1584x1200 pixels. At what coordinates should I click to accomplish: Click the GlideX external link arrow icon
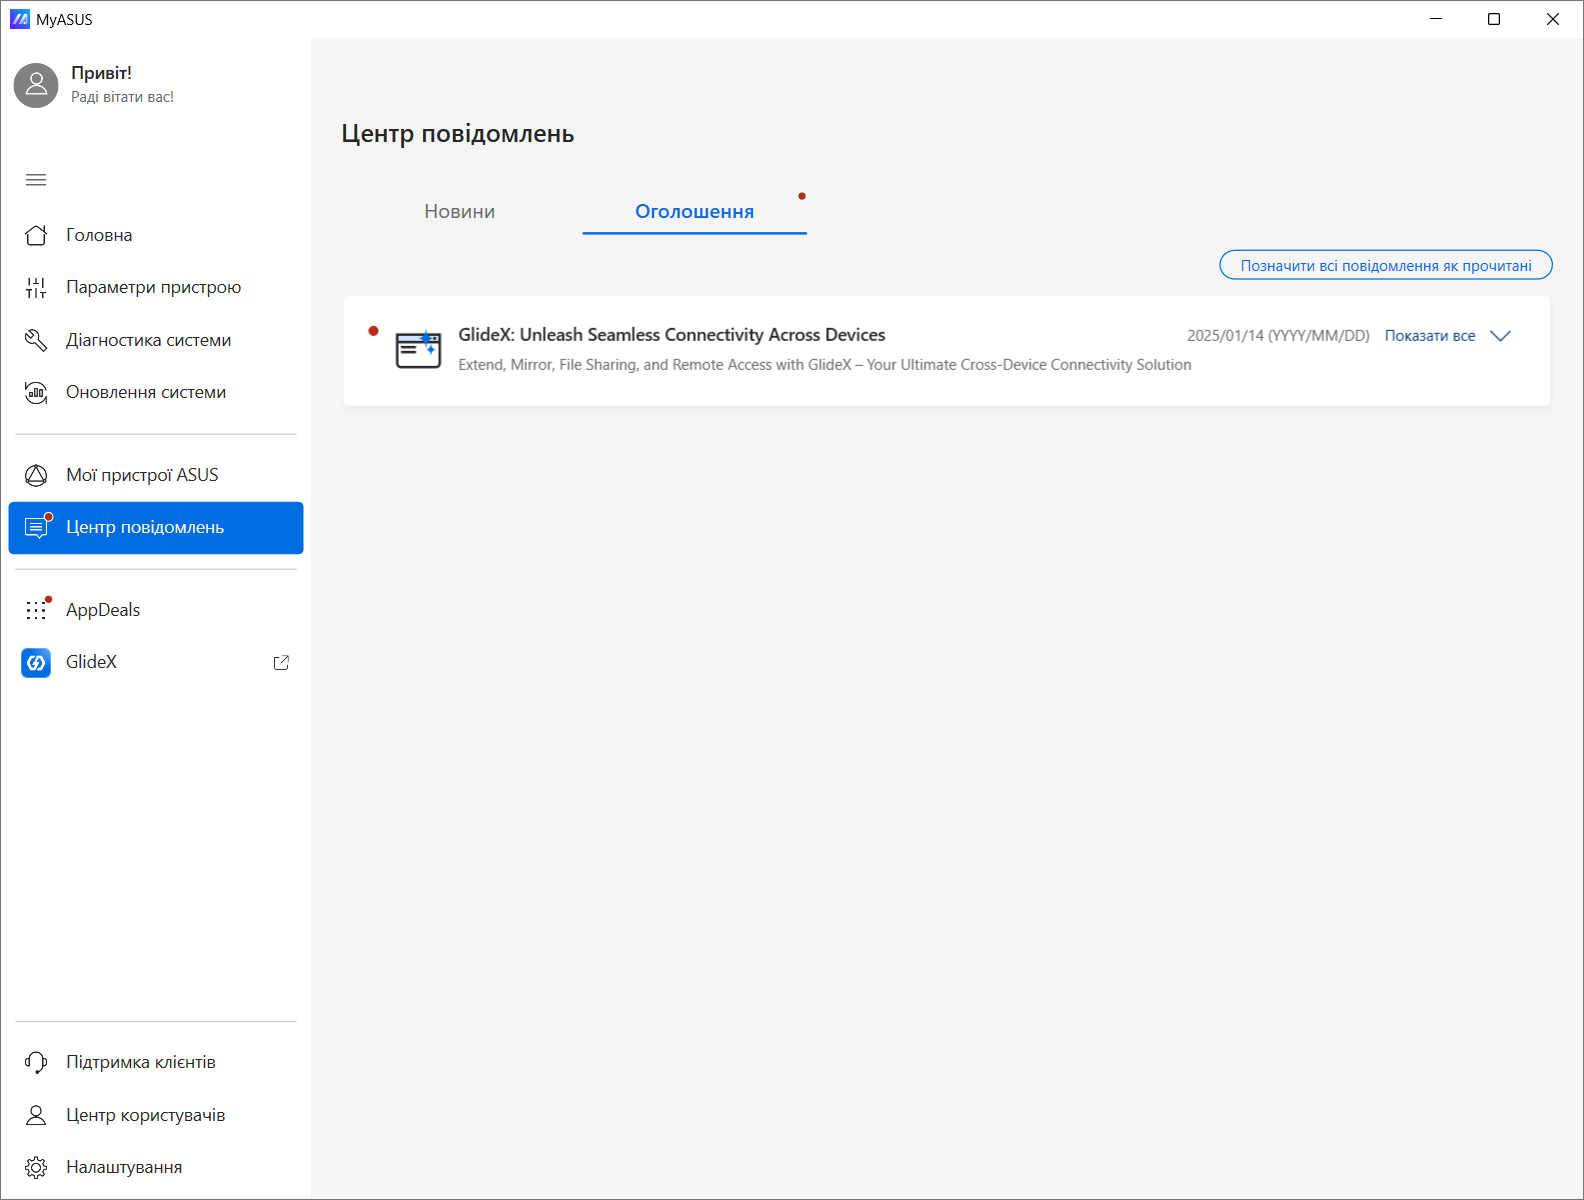[x=281, y=662]
